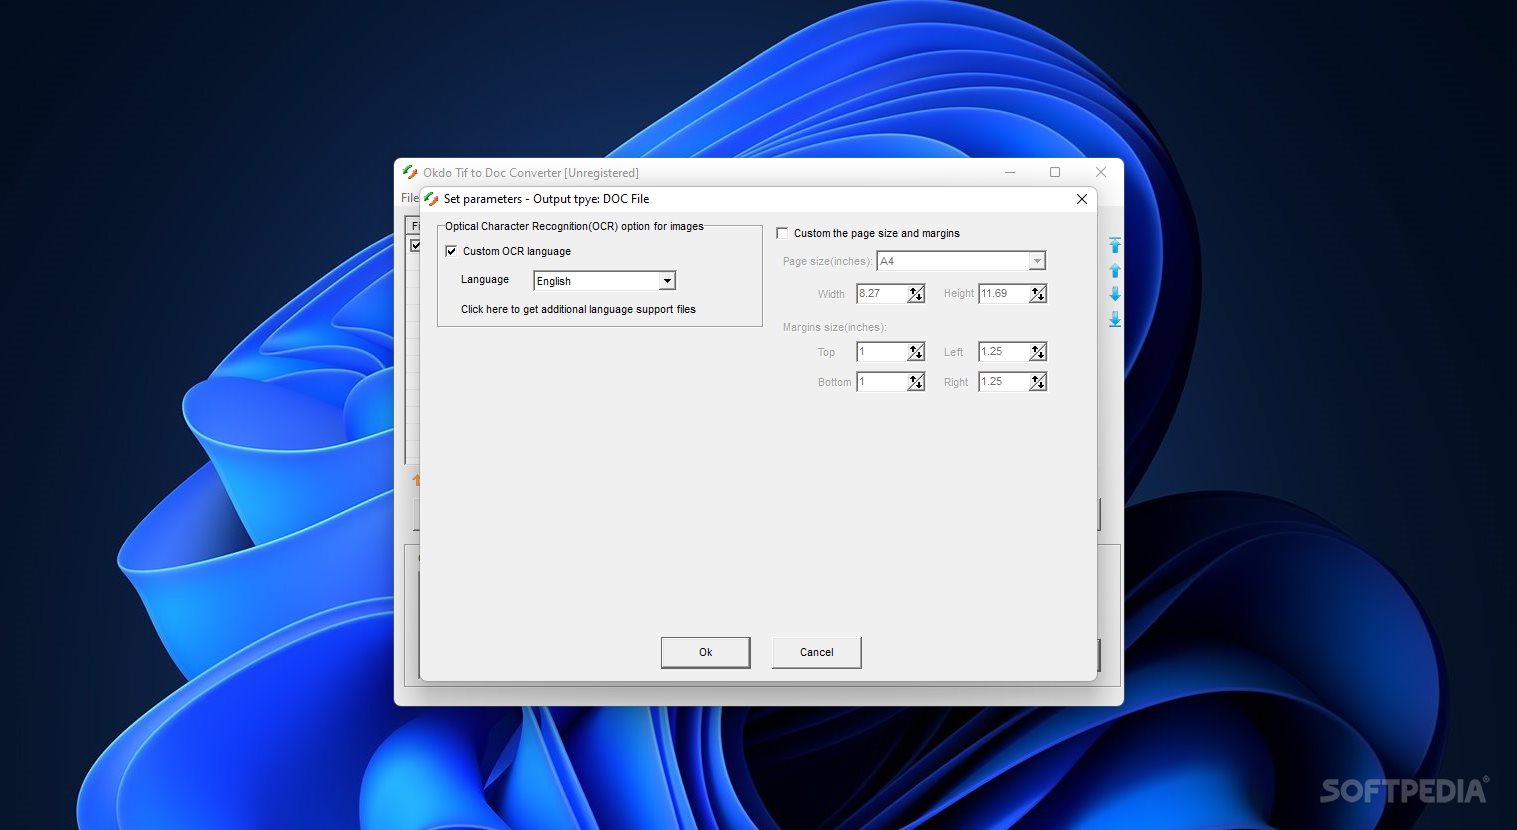Click the move-down arrow icon
This screenshot has height=830, width=1517.
[1115, 294]
